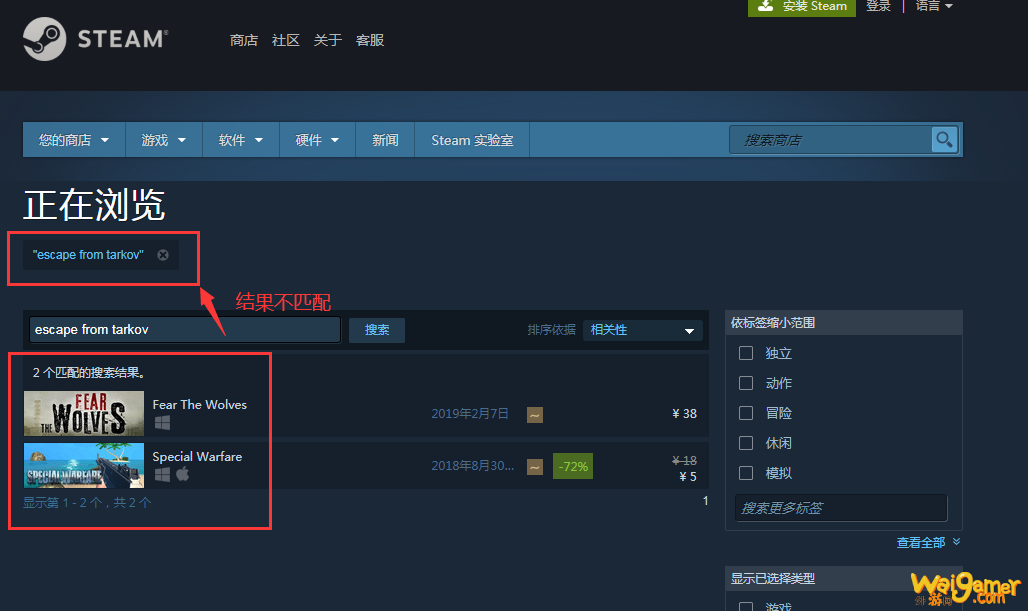
Task: Click review score icon for Special Warfare
Action: pyautogui.click(x=535, y=467)
